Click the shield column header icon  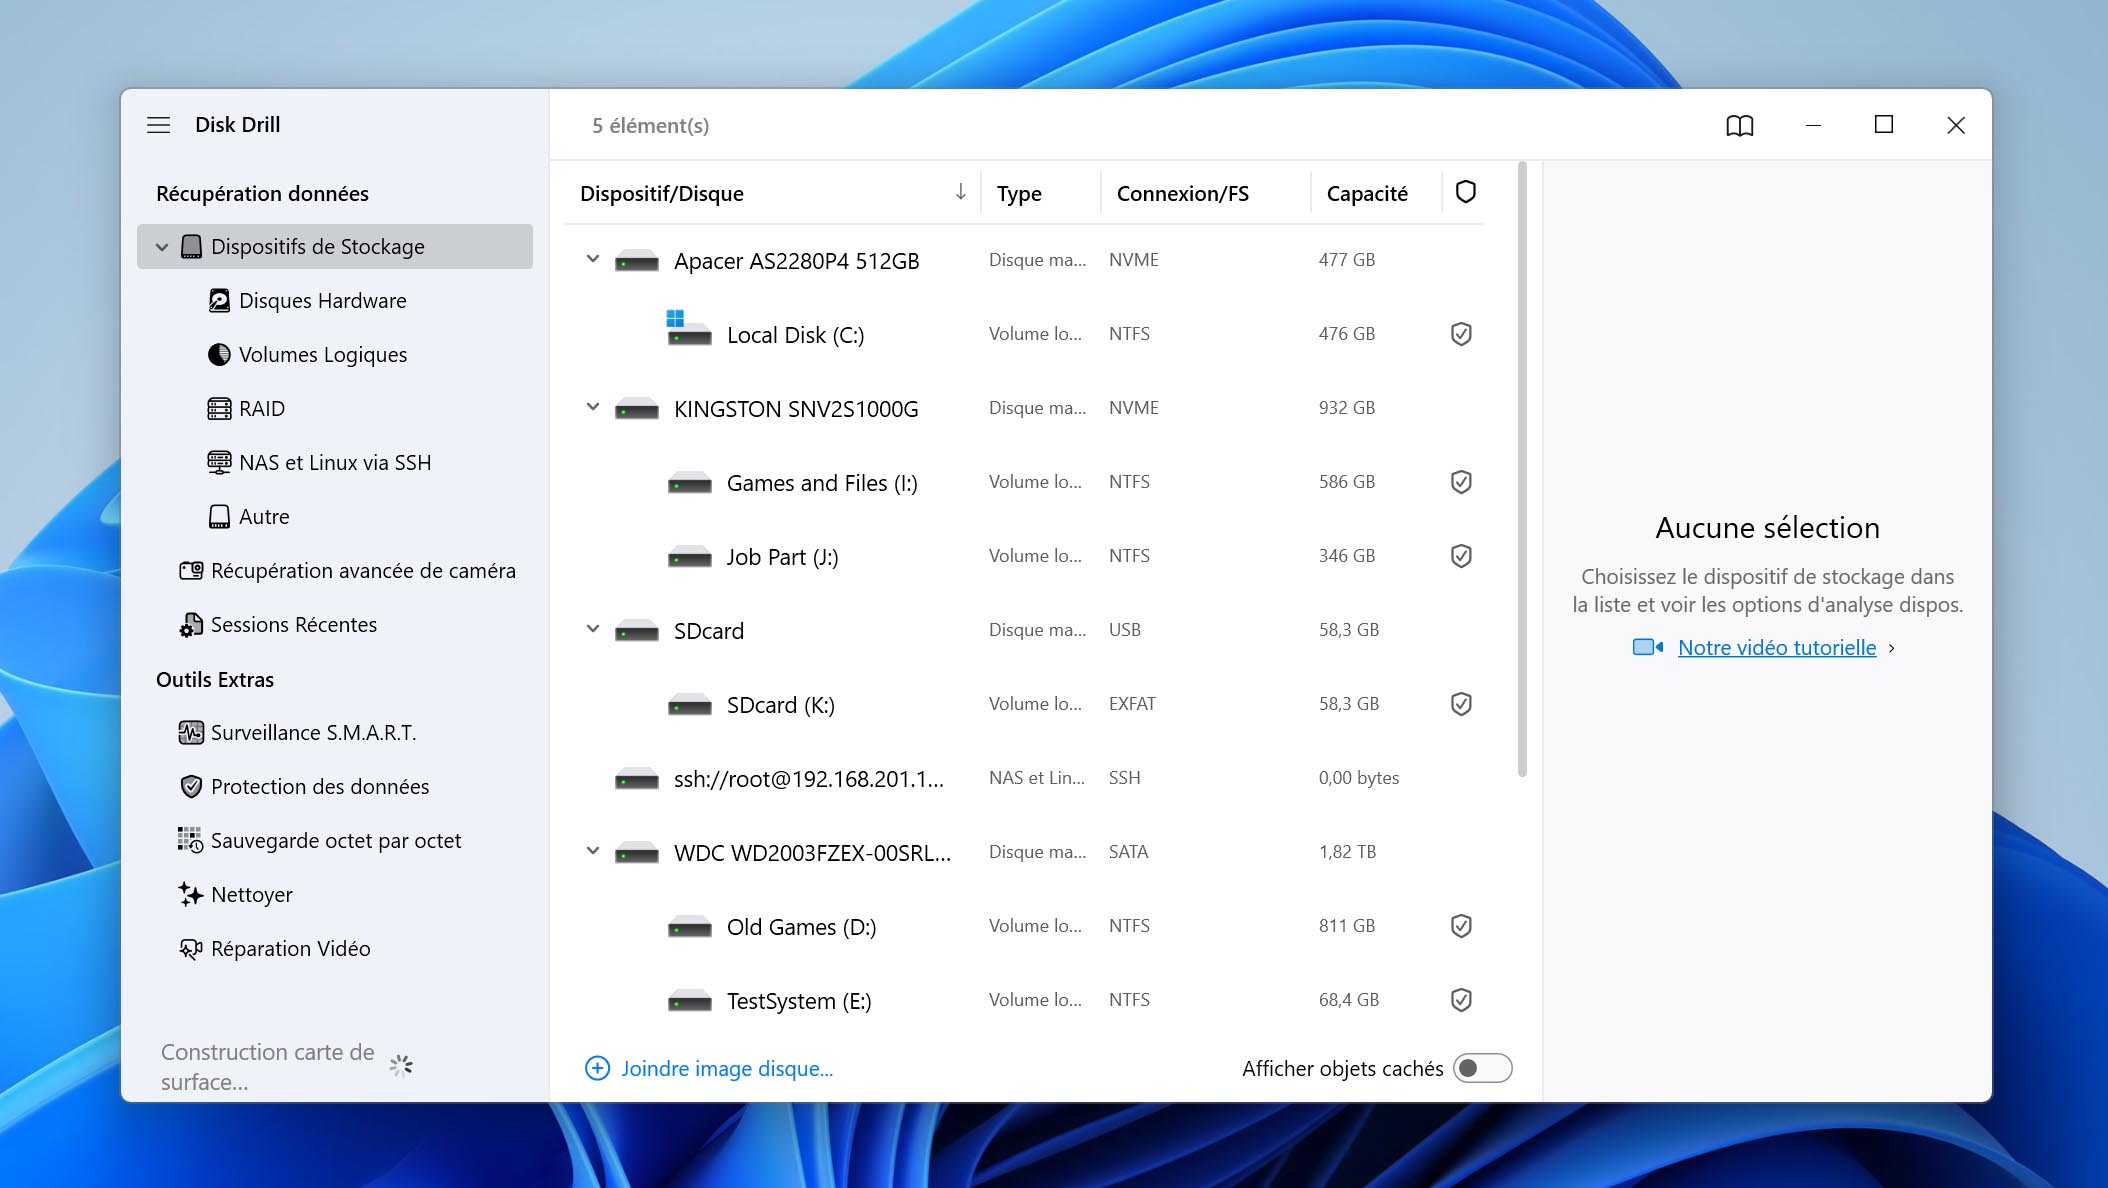(1466, 192)
